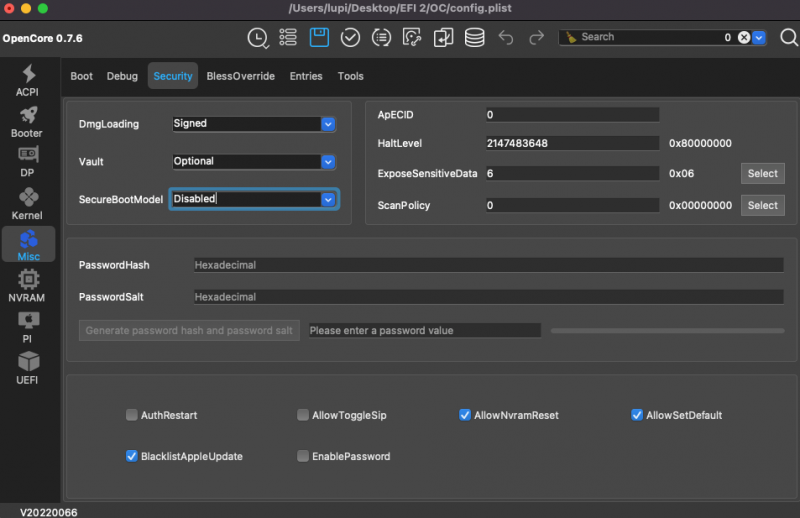Click the Save floppy disk icon
Image resolution: width=800 pixels, height=518 pixels.
(319, 37)
